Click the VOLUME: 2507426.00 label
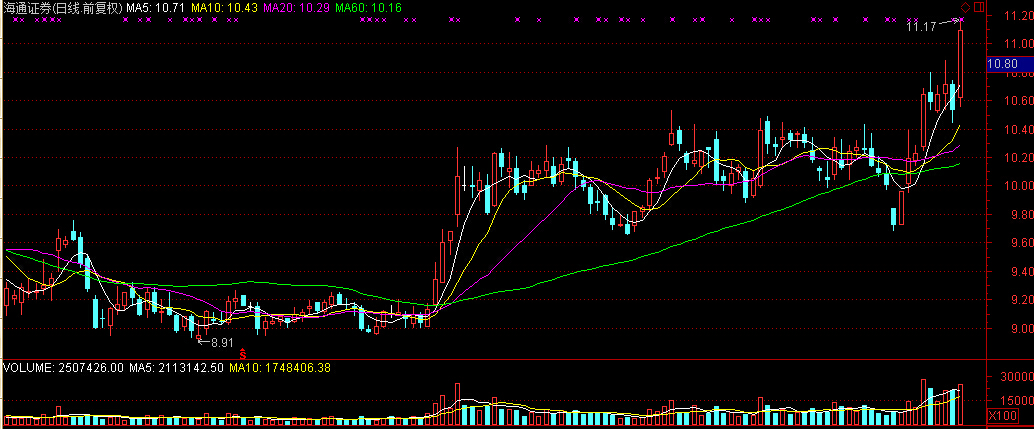The image size is (1034, 429). (x=63, y=368)
